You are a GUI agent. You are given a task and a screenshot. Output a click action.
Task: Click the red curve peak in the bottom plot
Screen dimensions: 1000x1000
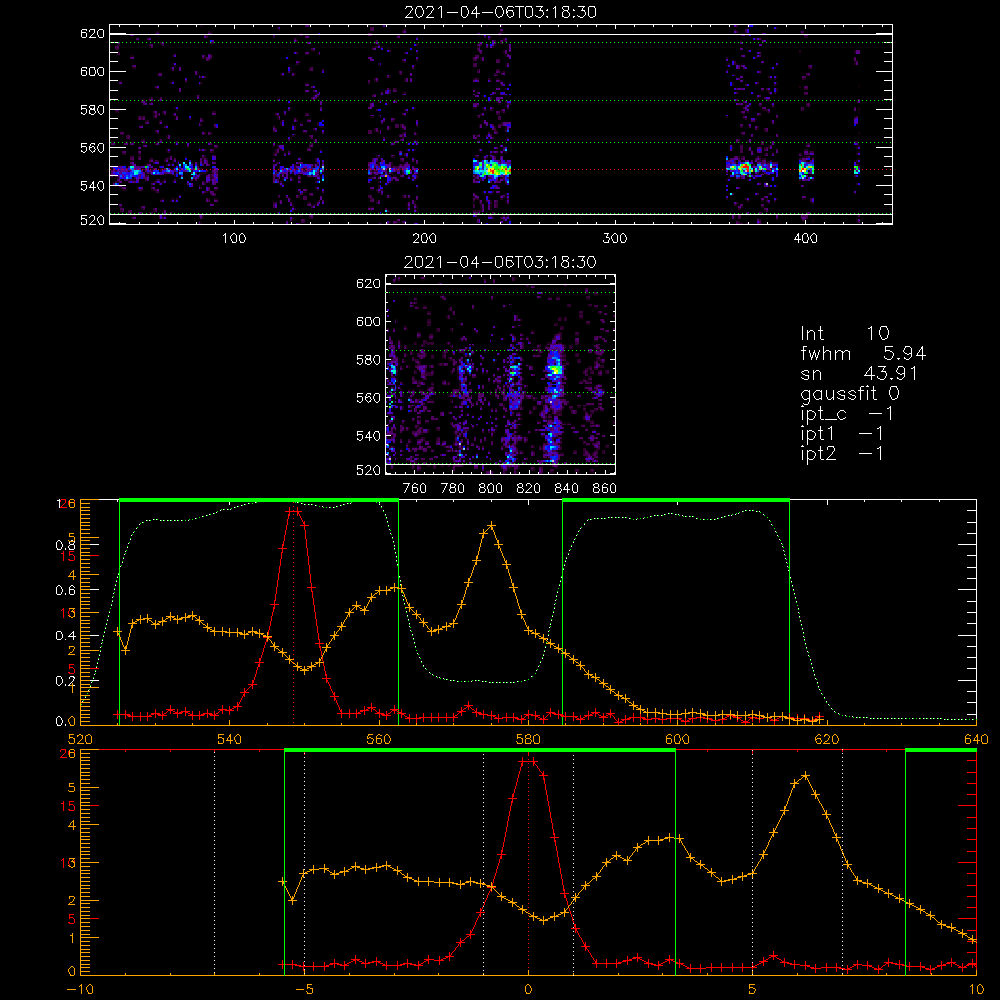(x=529, y=761)
